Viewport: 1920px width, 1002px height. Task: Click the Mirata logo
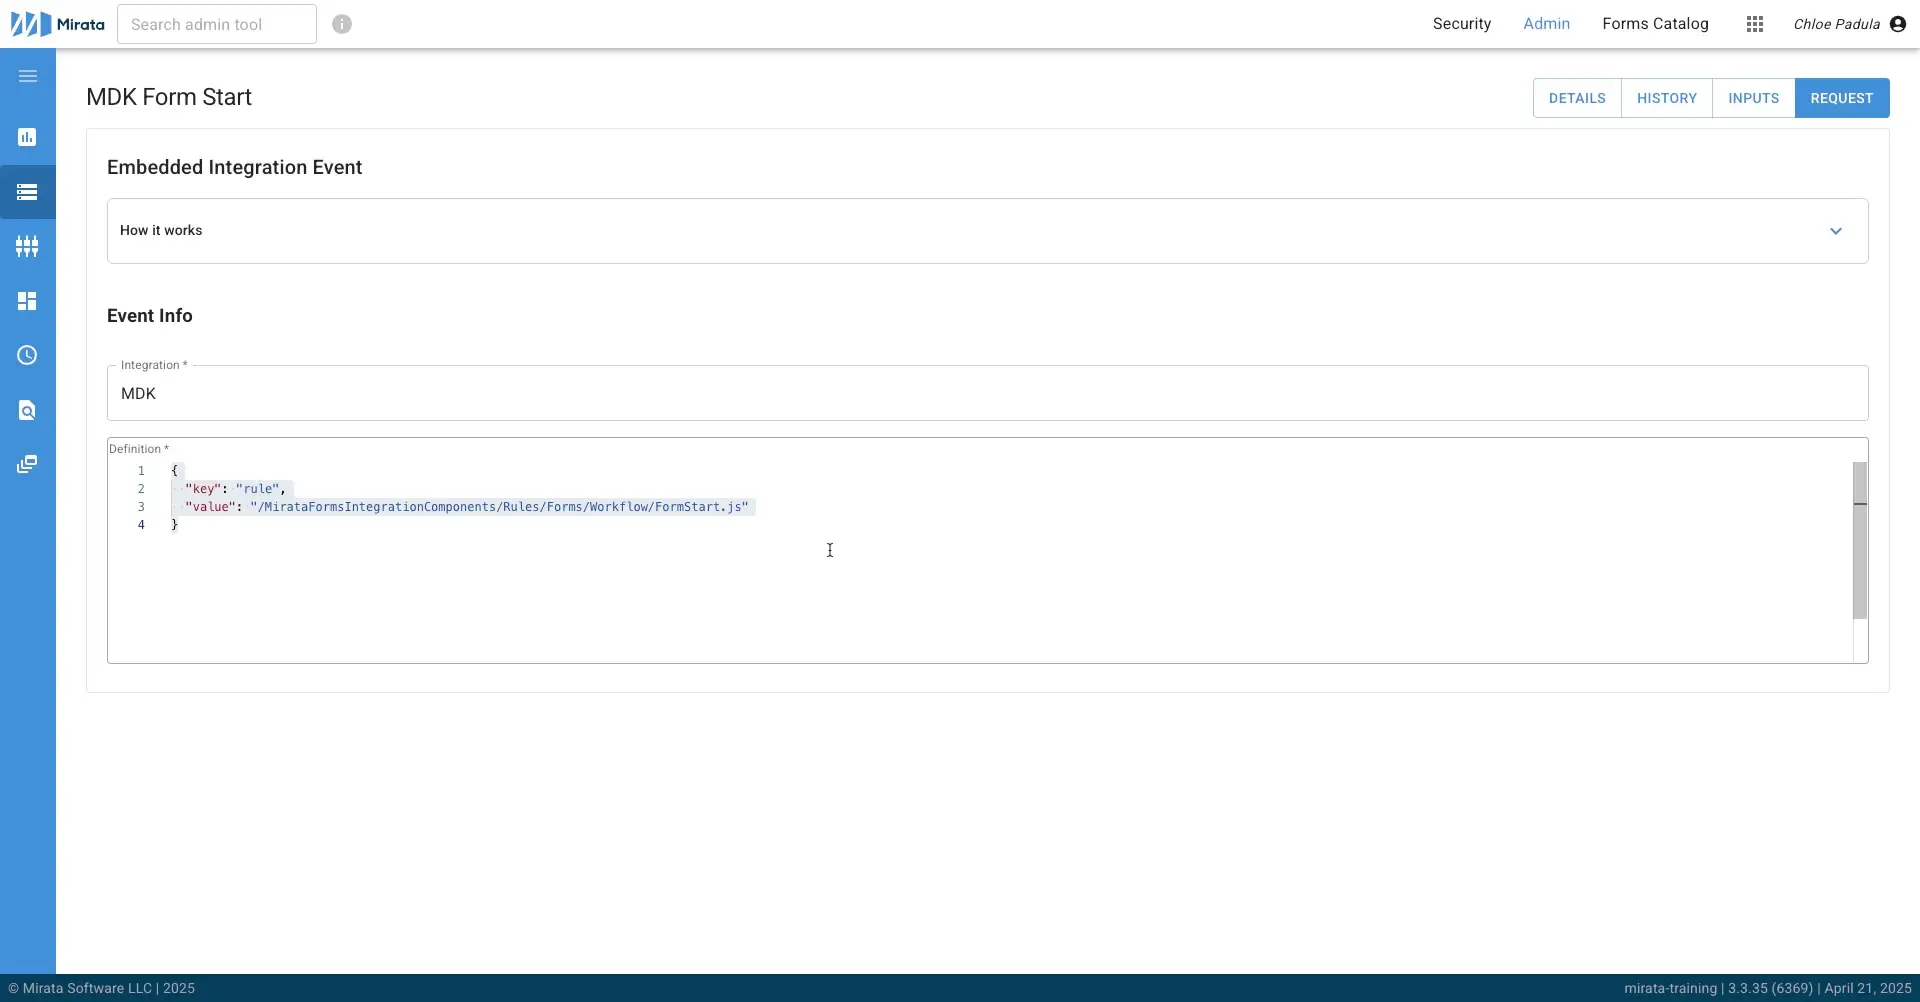click(x=55, y=23)
